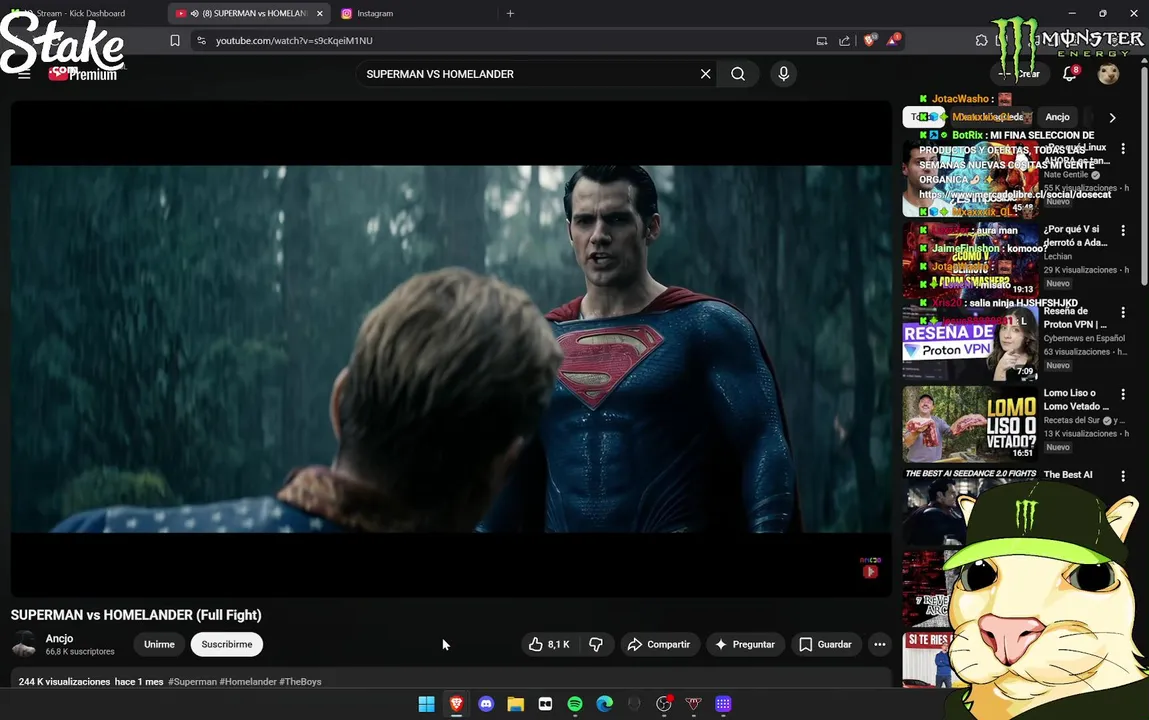Click the magnifier search button
Screen dimensions: 1149x720
click(x=738, y=74)
